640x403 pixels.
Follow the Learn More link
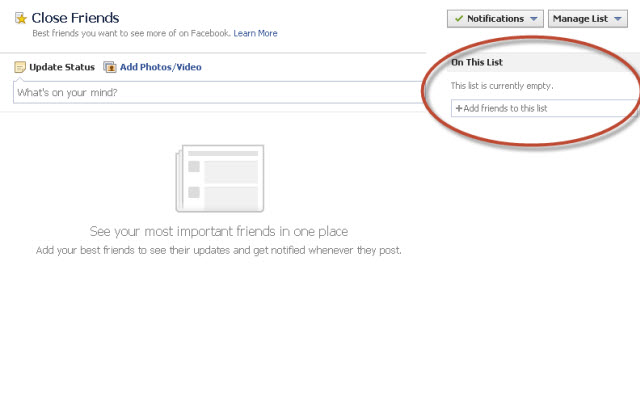click(x=255, y=33)
